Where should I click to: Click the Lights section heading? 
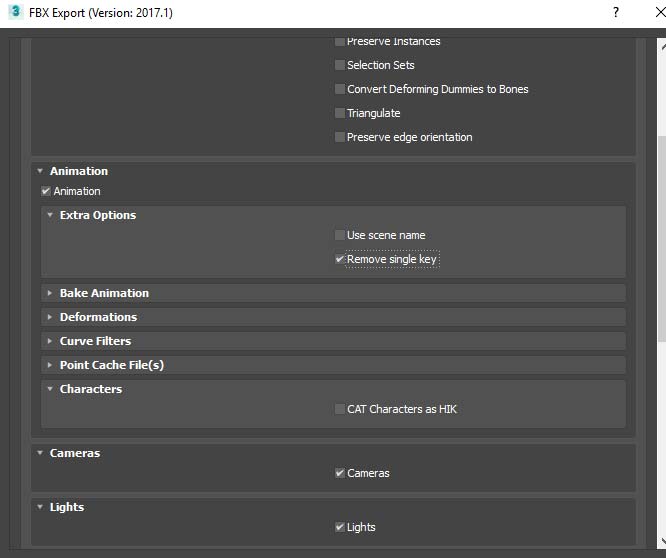[67, 507]
